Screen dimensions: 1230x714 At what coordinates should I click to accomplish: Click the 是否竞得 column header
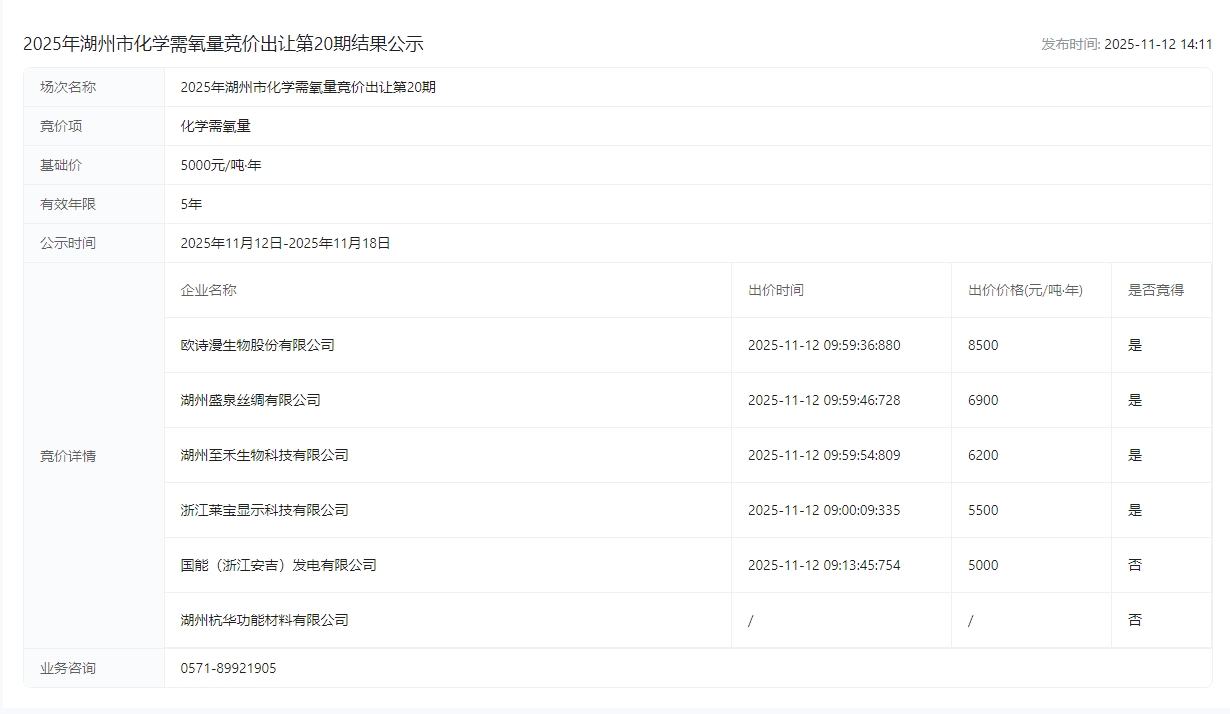tap(1155, 290)
